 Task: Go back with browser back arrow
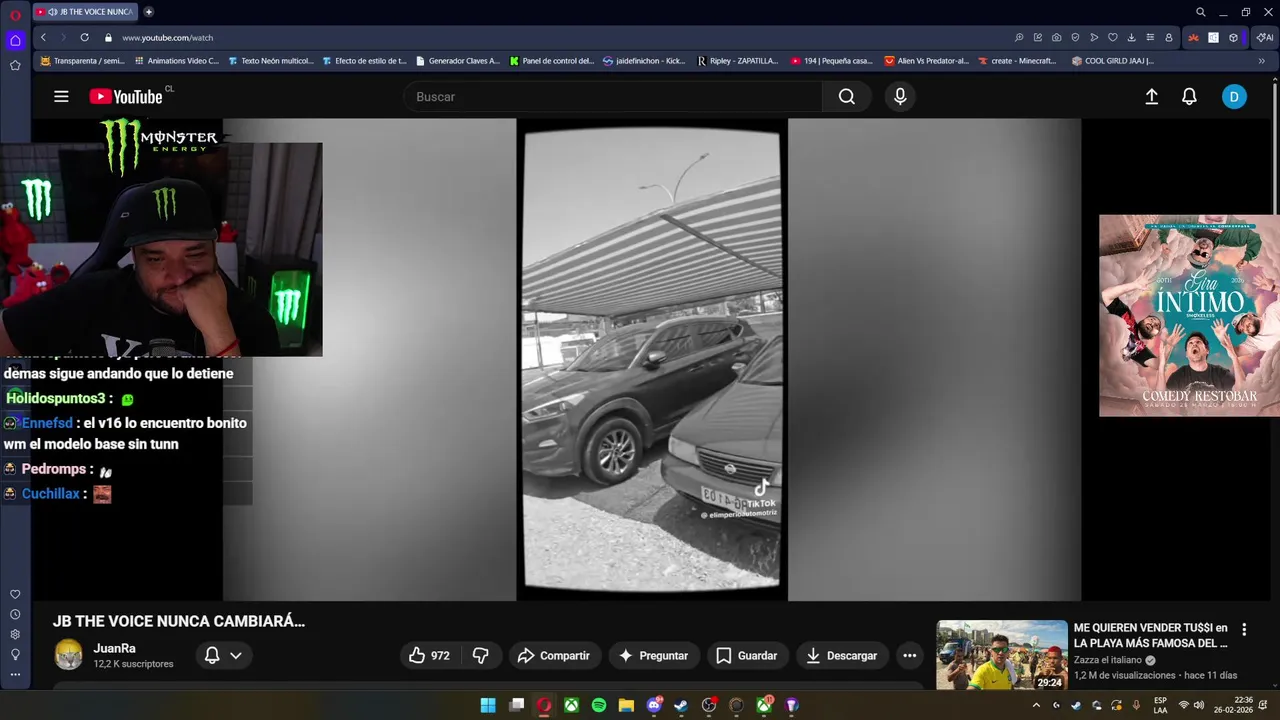[x=43, y=37]
